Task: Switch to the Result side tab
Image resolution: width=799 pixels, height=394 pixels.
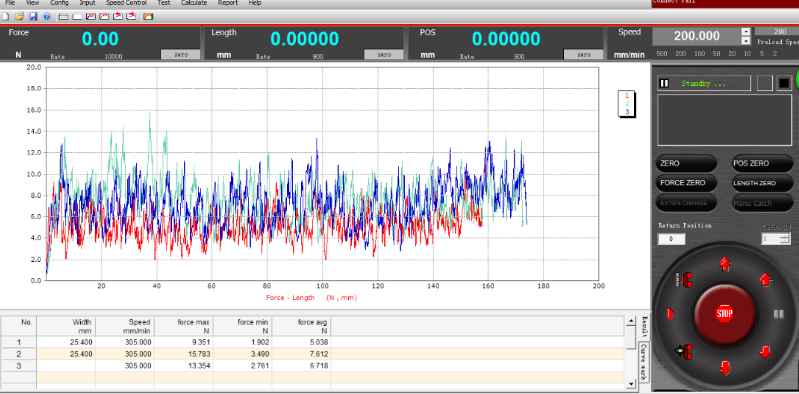Action: click(x=644, y=327)
